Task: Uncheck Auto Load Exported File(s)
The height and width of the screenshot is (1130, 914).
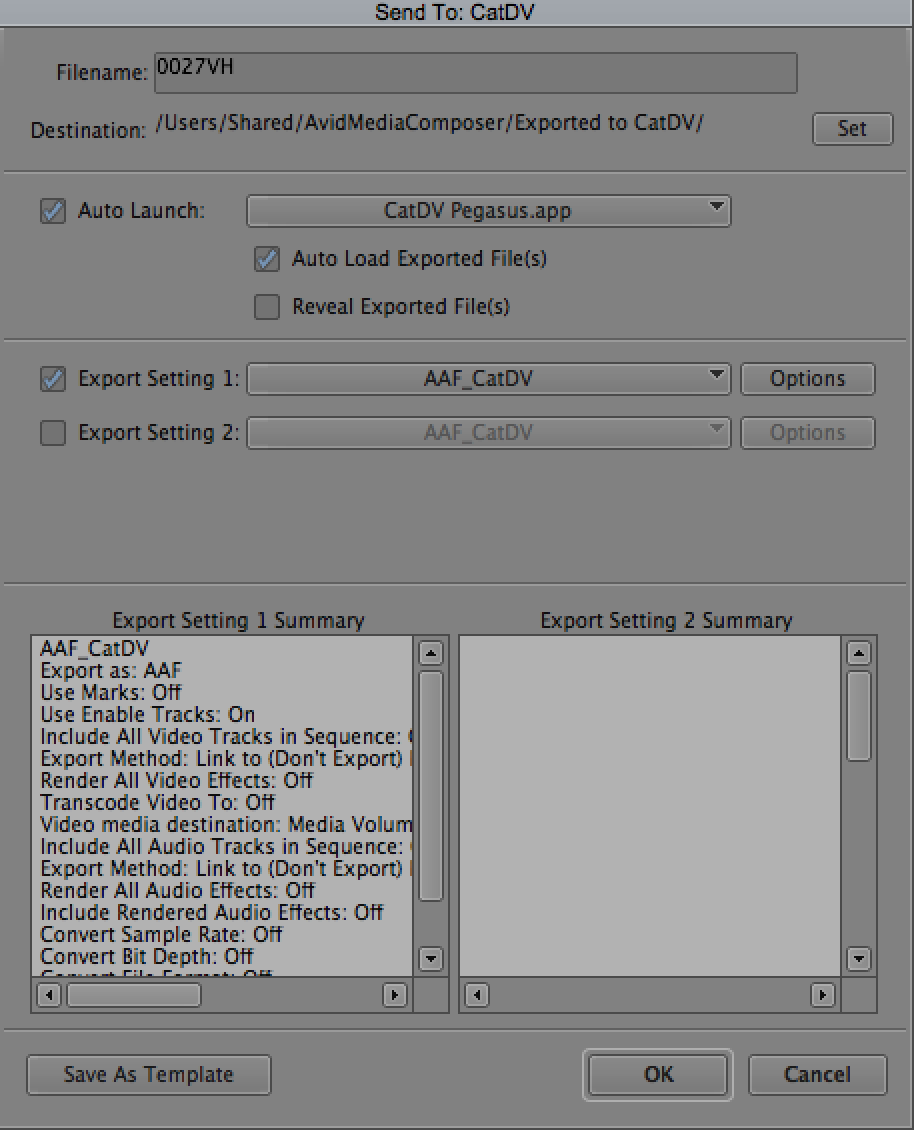Action: coord(267,259)
